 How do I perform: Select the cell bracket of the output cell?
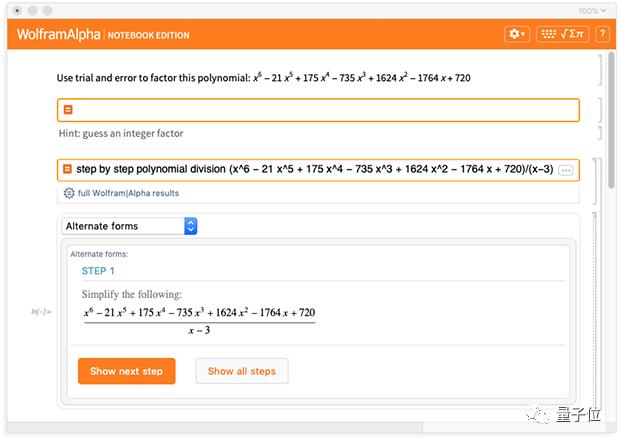594,312
